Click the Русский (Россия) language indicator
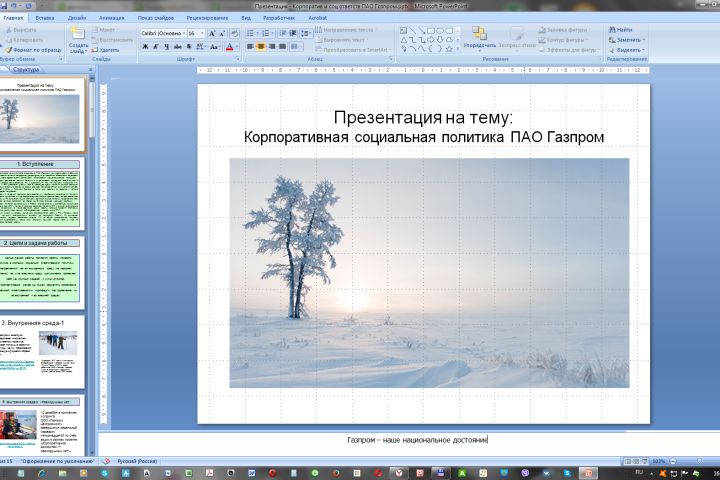 pos(137,461)
